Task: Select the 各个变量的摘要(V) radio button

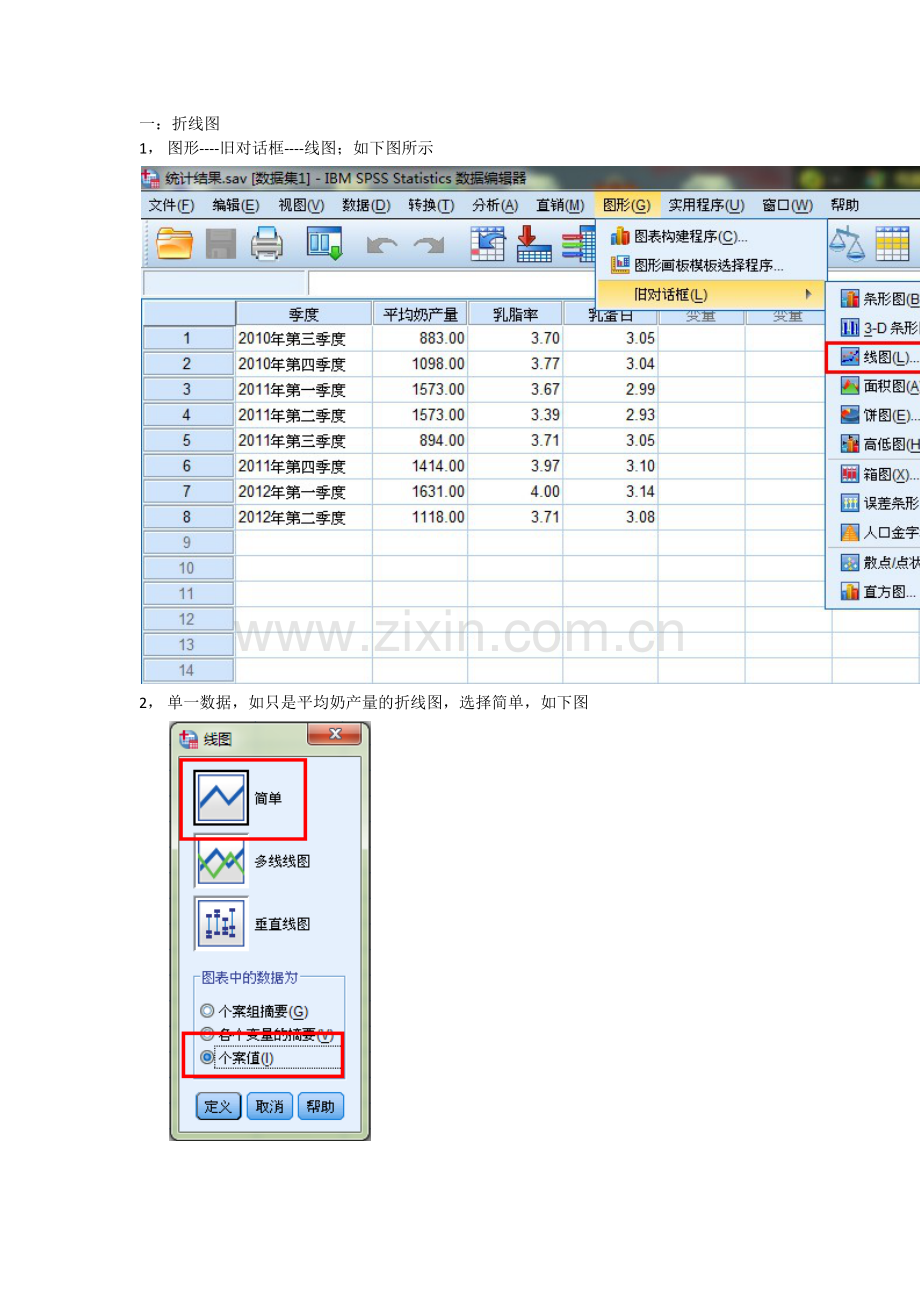Action: (x=207, y=1034)
